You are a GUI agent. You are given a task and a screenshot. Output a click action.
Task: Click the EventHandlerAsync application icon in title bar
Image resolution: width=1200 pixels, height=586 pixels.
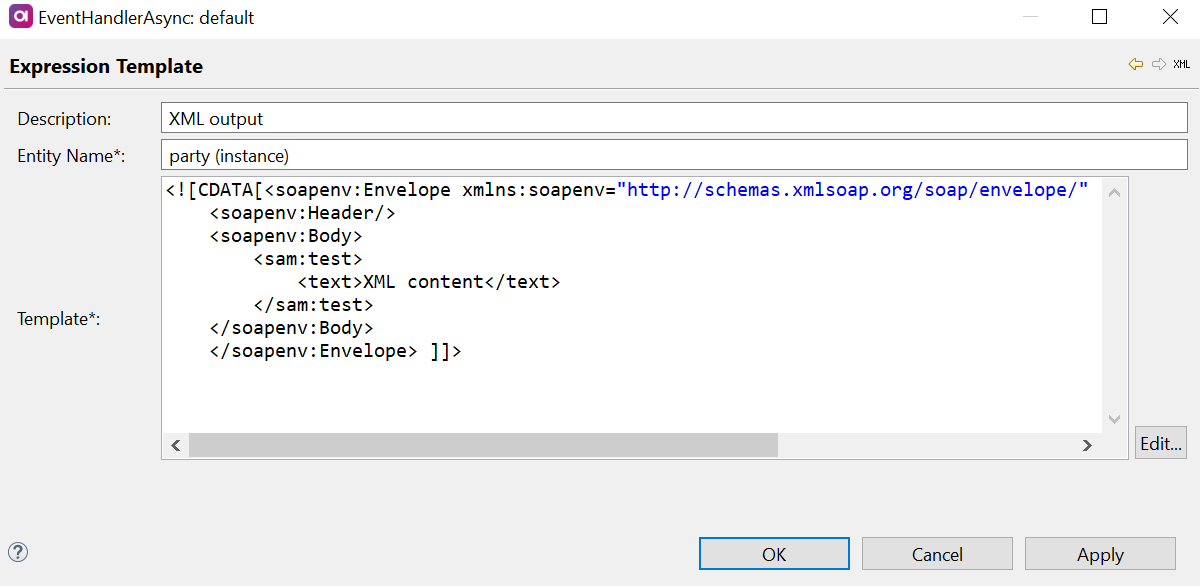tap(20, 18)
